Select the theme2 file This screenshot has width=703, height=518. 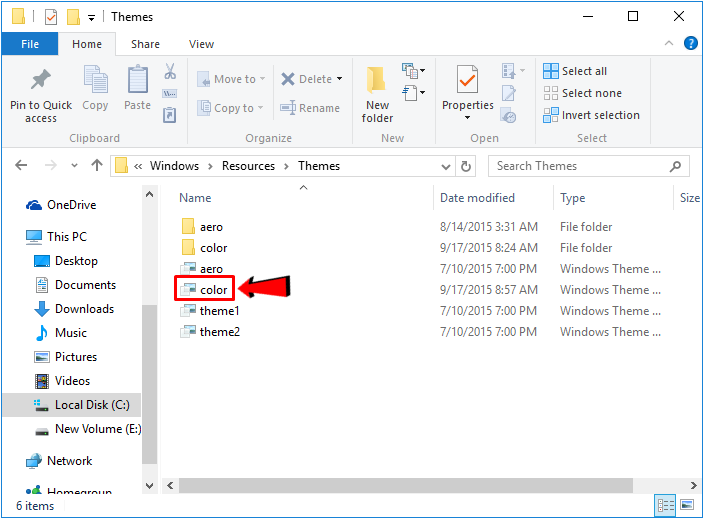click(210, 332)
